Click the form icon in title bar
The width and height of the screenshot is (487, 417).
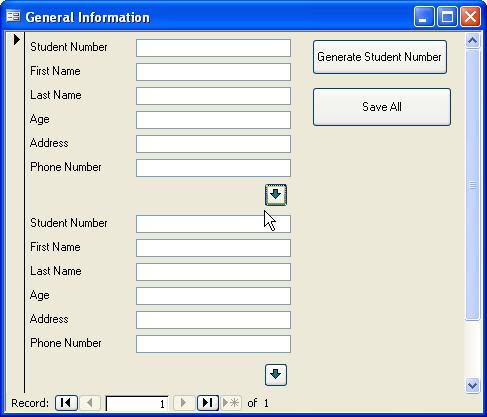pyautogui.click(x=13, y=16)
